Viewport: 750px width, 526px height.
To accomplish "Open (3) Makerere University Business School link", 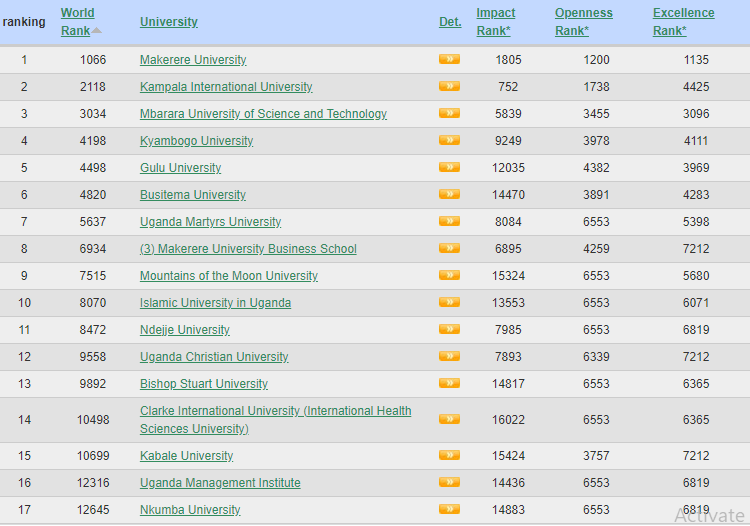I will pyautogui.click(x=248, y=249).
